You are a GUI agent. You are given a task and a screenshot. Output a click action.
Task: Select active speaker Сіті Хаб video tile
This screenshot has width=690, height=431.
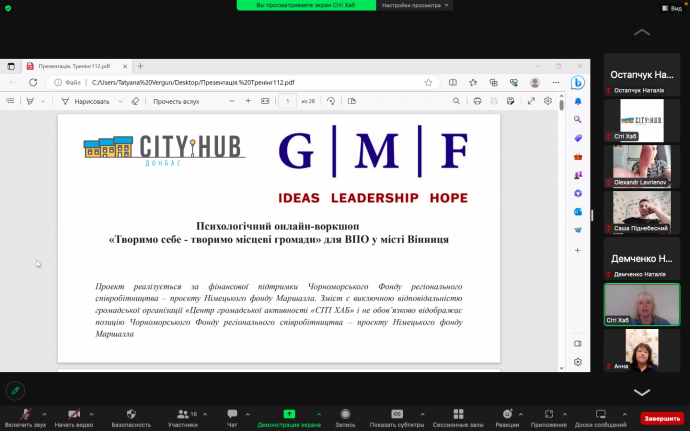tap(642, 304)
